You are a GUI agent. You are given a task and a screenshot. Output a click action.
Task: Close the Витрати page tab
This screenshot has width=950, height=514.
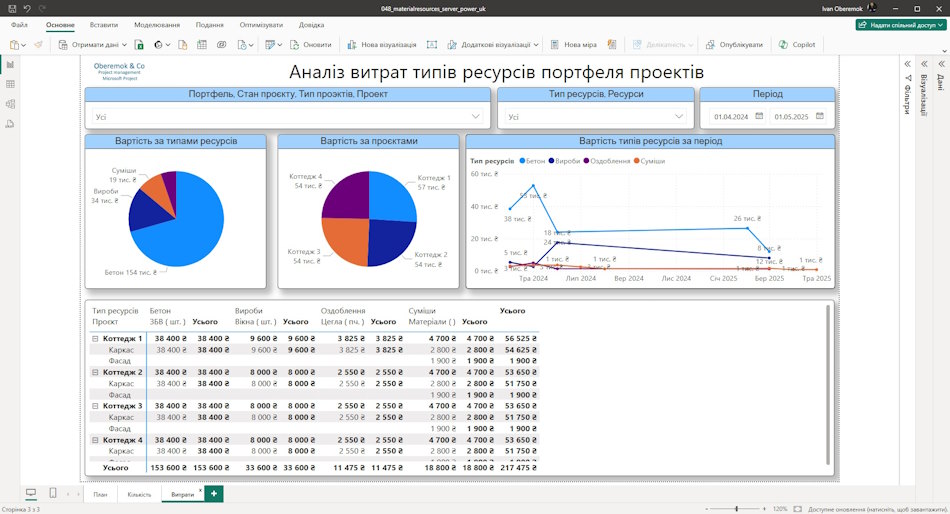[x=201, y=490]
